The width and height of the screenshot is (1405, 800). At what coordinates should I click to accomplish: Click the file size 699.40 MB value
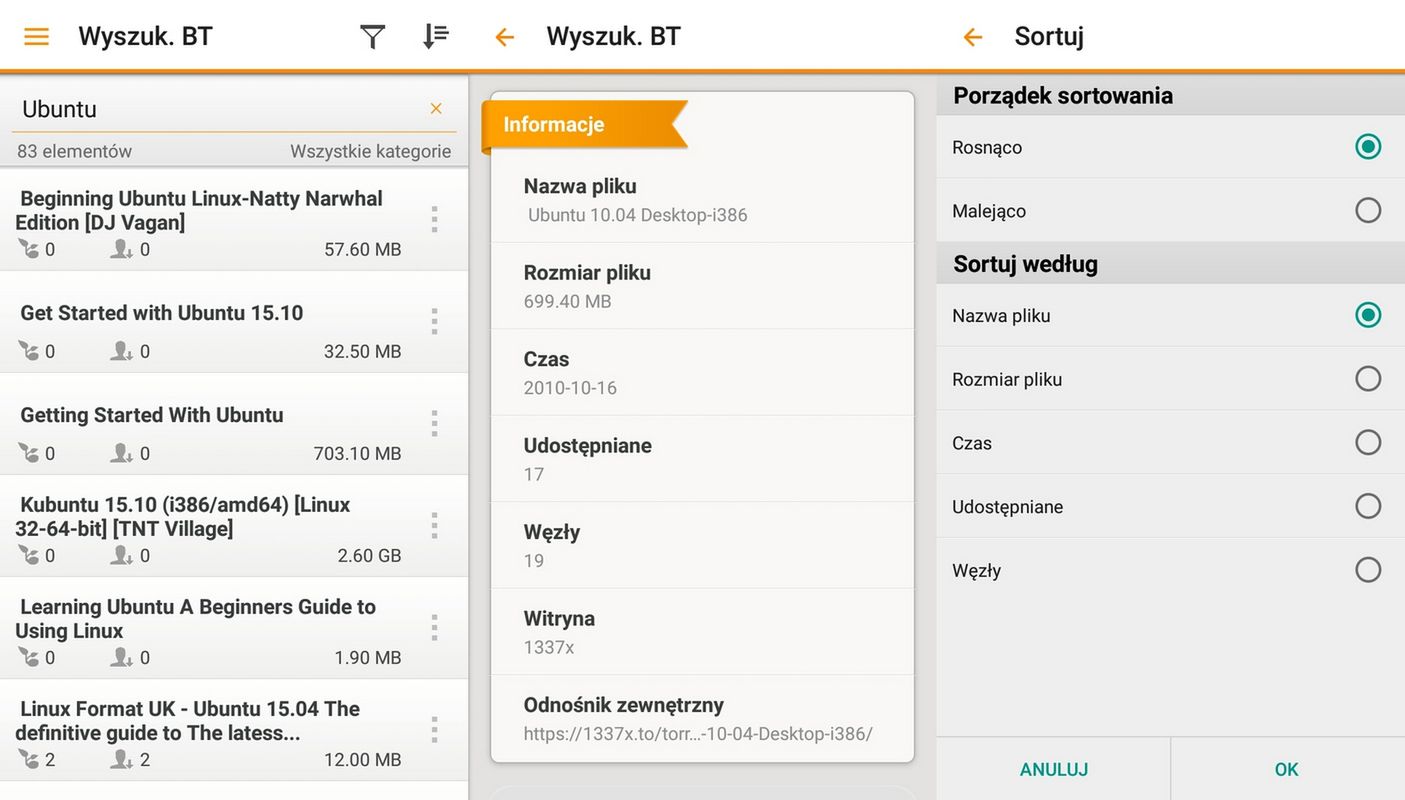point(567,301)
